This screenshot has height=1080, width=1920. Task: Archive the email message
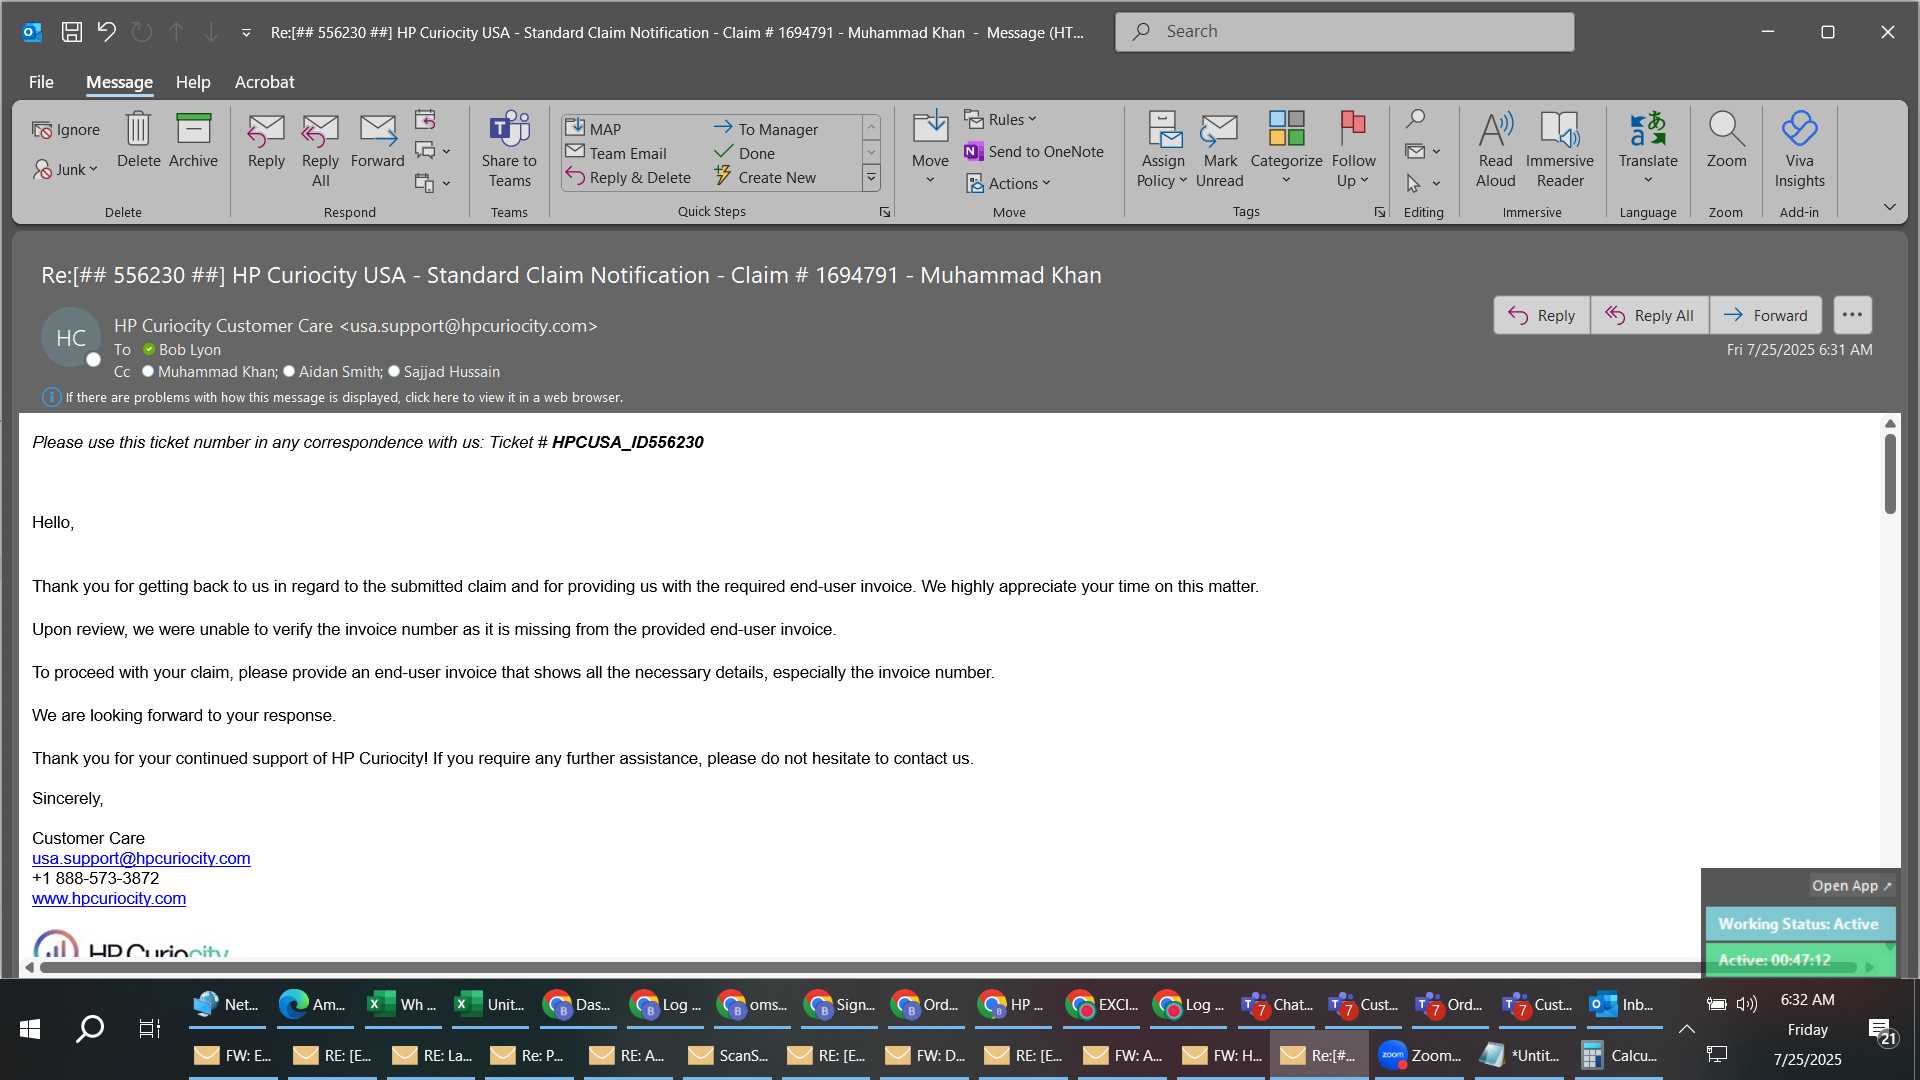coord(193,140)
